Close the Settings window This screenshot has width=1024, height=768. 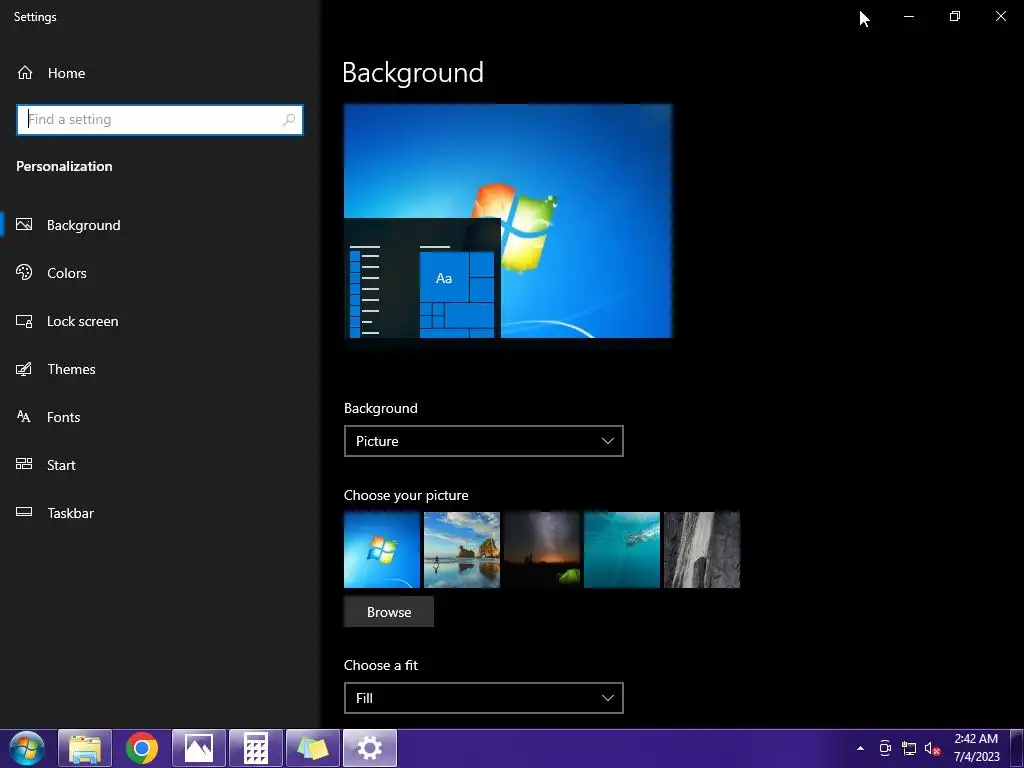1000,16
